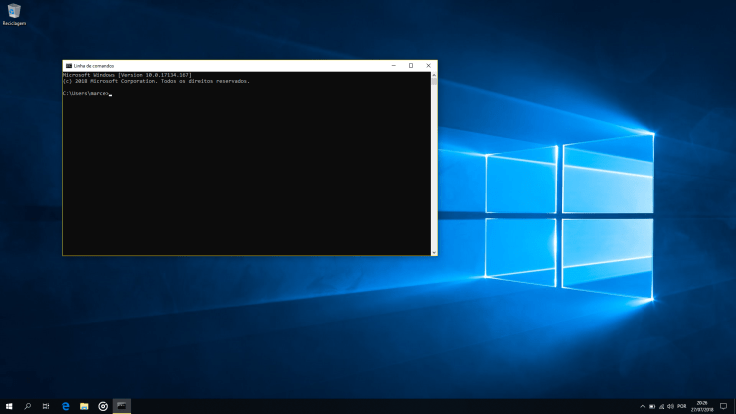
Task: Switch input language via POR indicator
Action: click(681, 407)
